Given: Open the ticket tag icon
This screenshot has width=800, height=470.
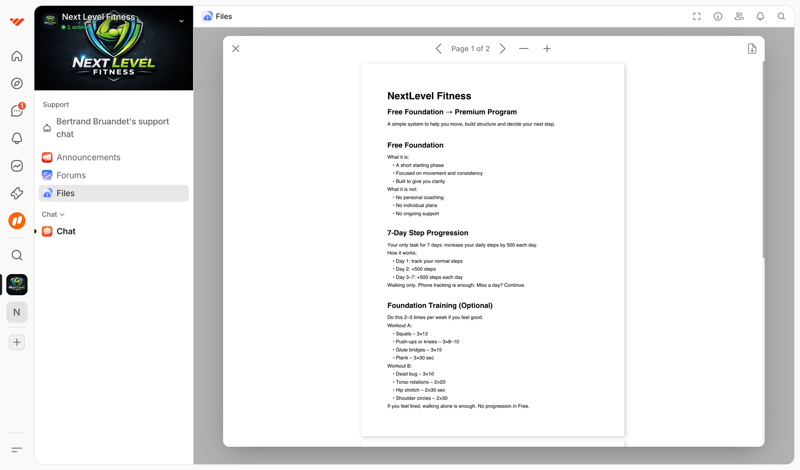Looking at the screenshot, I should (17, 193).
